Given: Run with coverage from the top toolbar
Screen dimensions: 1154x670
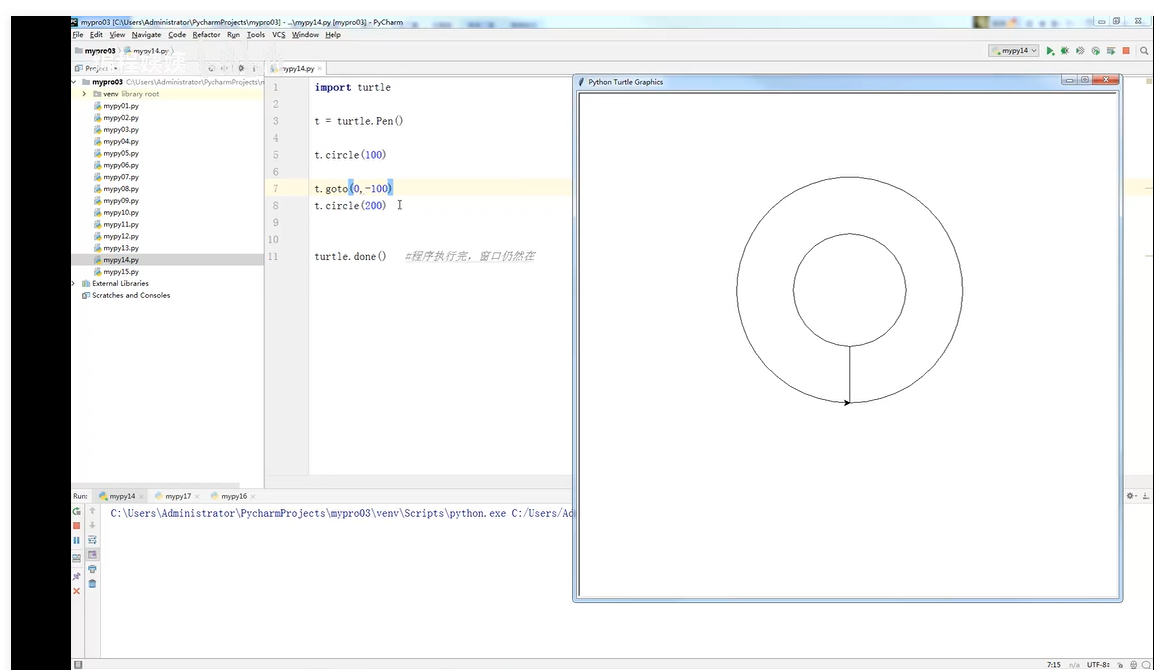Looking at the screenshot, I should click(1080, 51).
